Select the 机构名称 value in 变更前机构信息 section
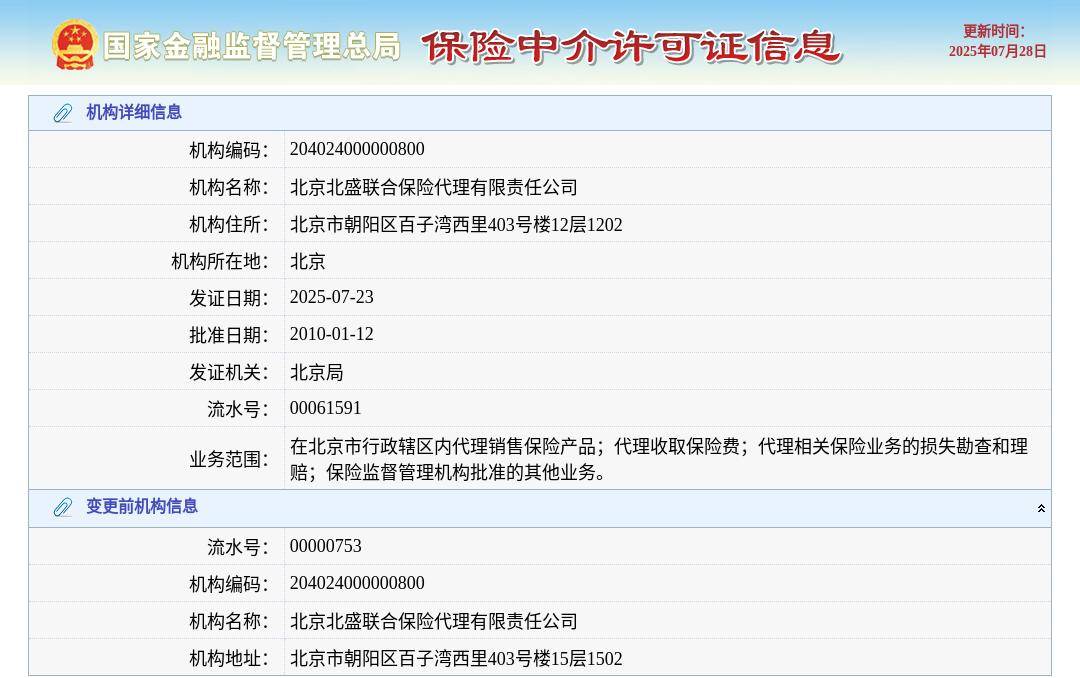The height and width of the screenshot is (678, 1080). point(433,621)
